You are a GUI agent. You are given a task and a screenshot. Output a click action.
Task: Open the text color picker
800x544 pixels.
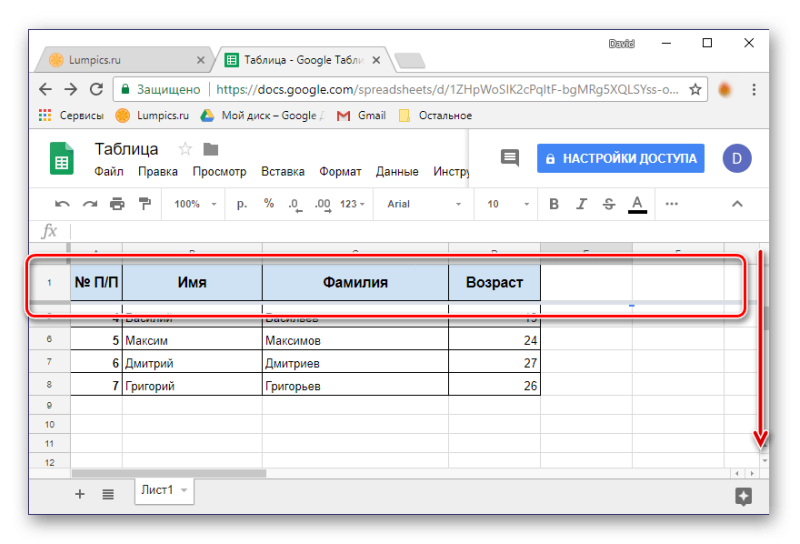637,204
